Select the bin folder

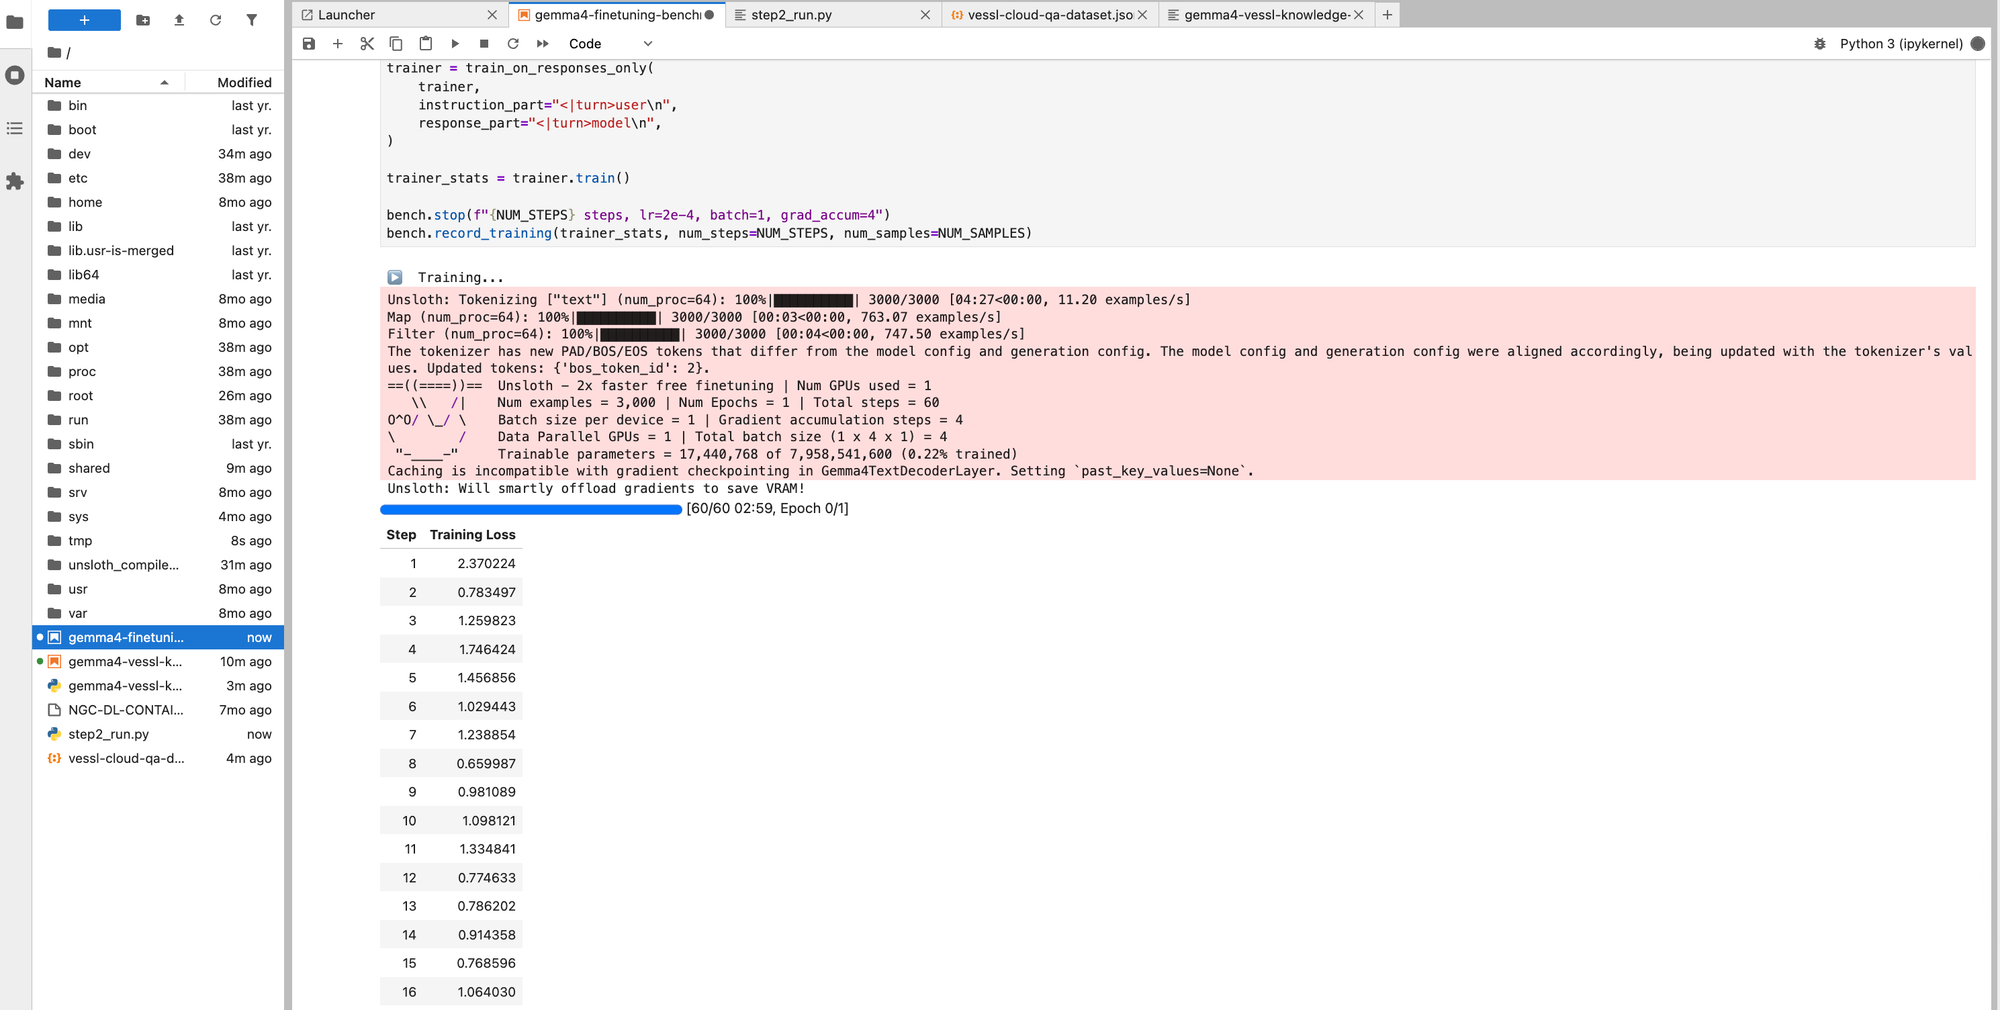159,106
